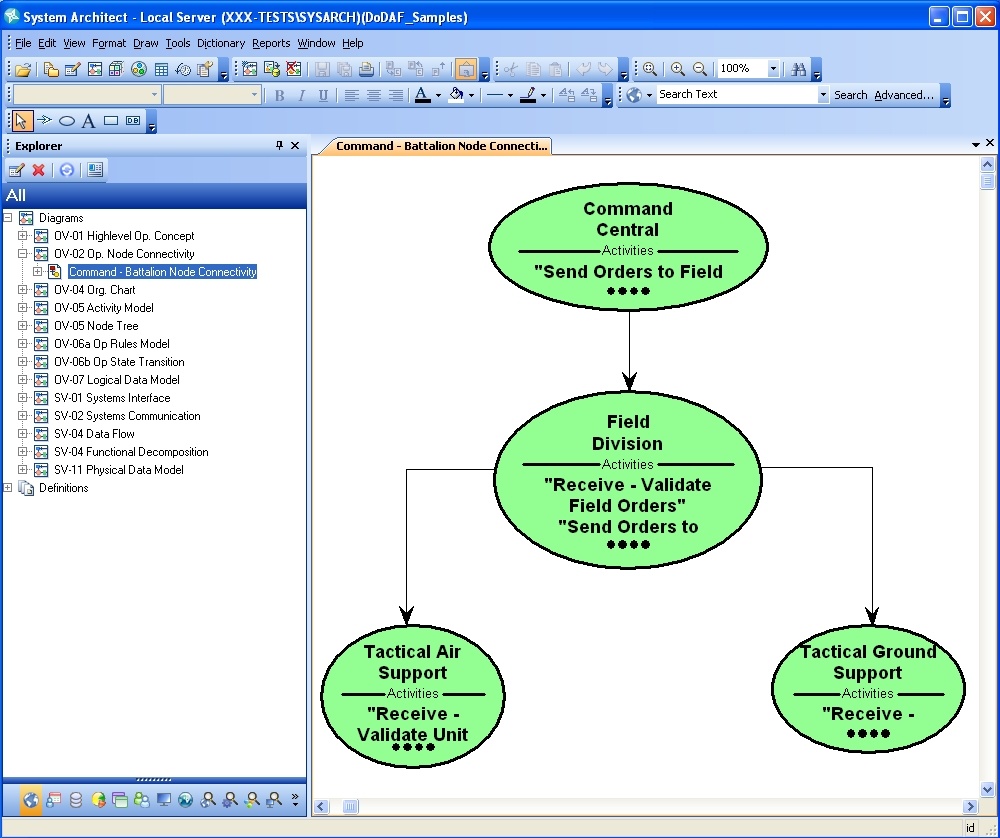This screenshot has height=838, width=1000.
Task: Click the pie chart icon in bottom bar
Action: [98, 800]
